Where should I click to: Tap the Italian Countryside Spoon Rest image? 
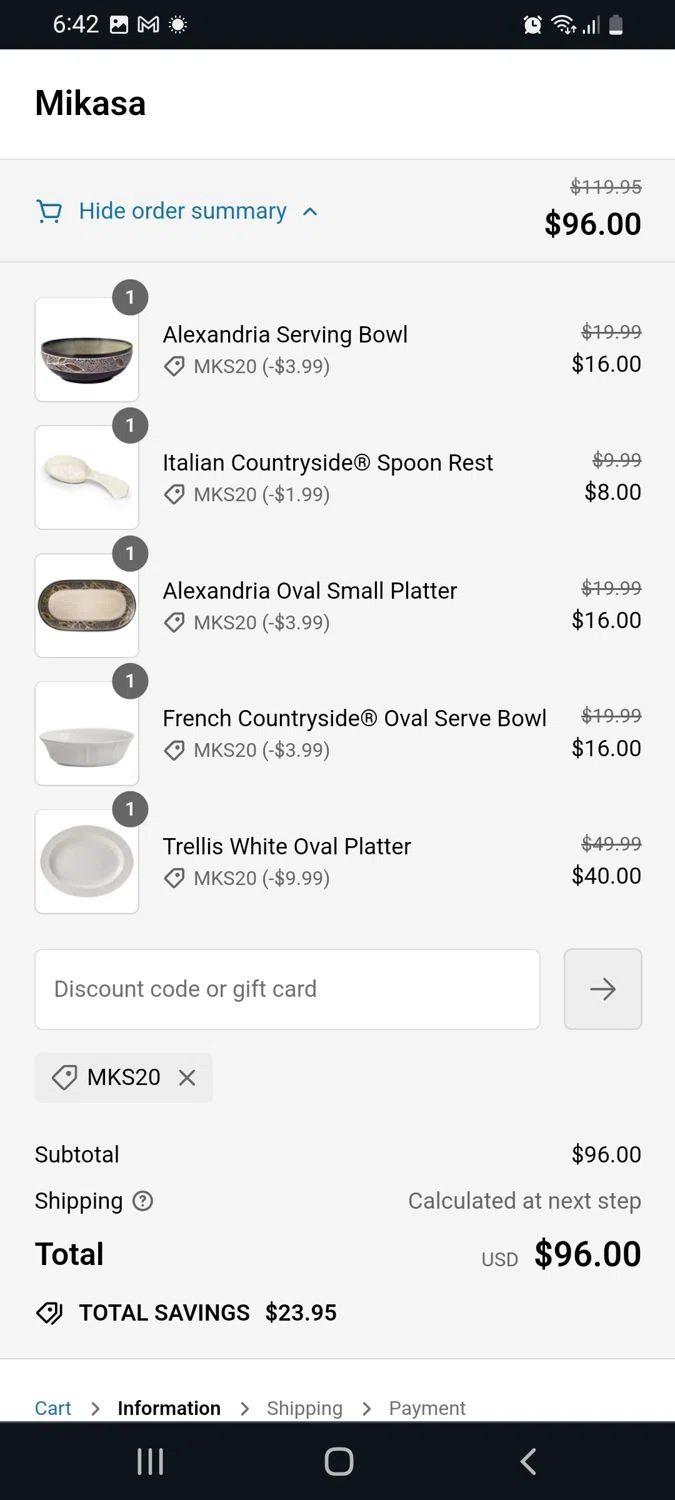(x=87, y=478)
